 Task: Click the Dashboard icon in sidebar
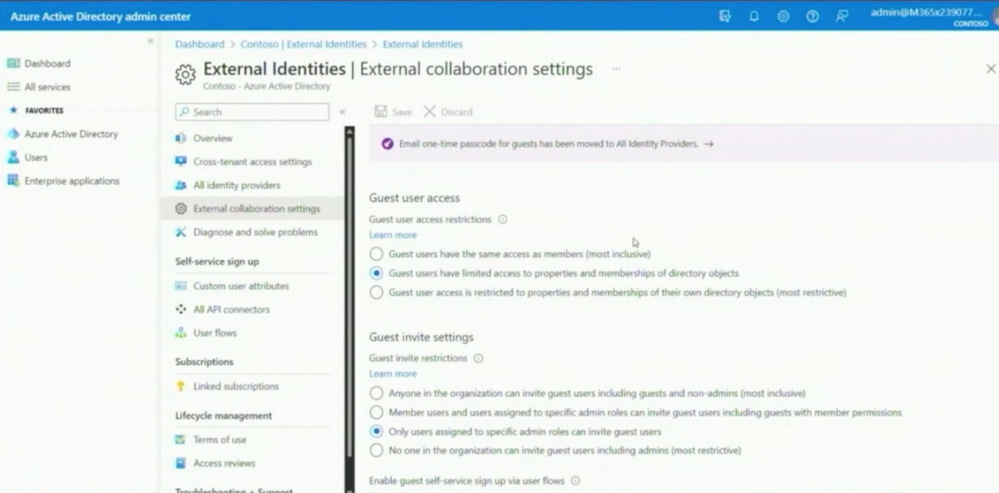pos(13,63)
